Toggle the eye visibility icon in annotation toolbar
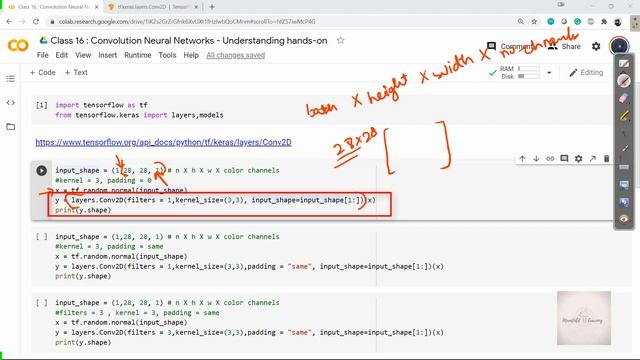 624,219
